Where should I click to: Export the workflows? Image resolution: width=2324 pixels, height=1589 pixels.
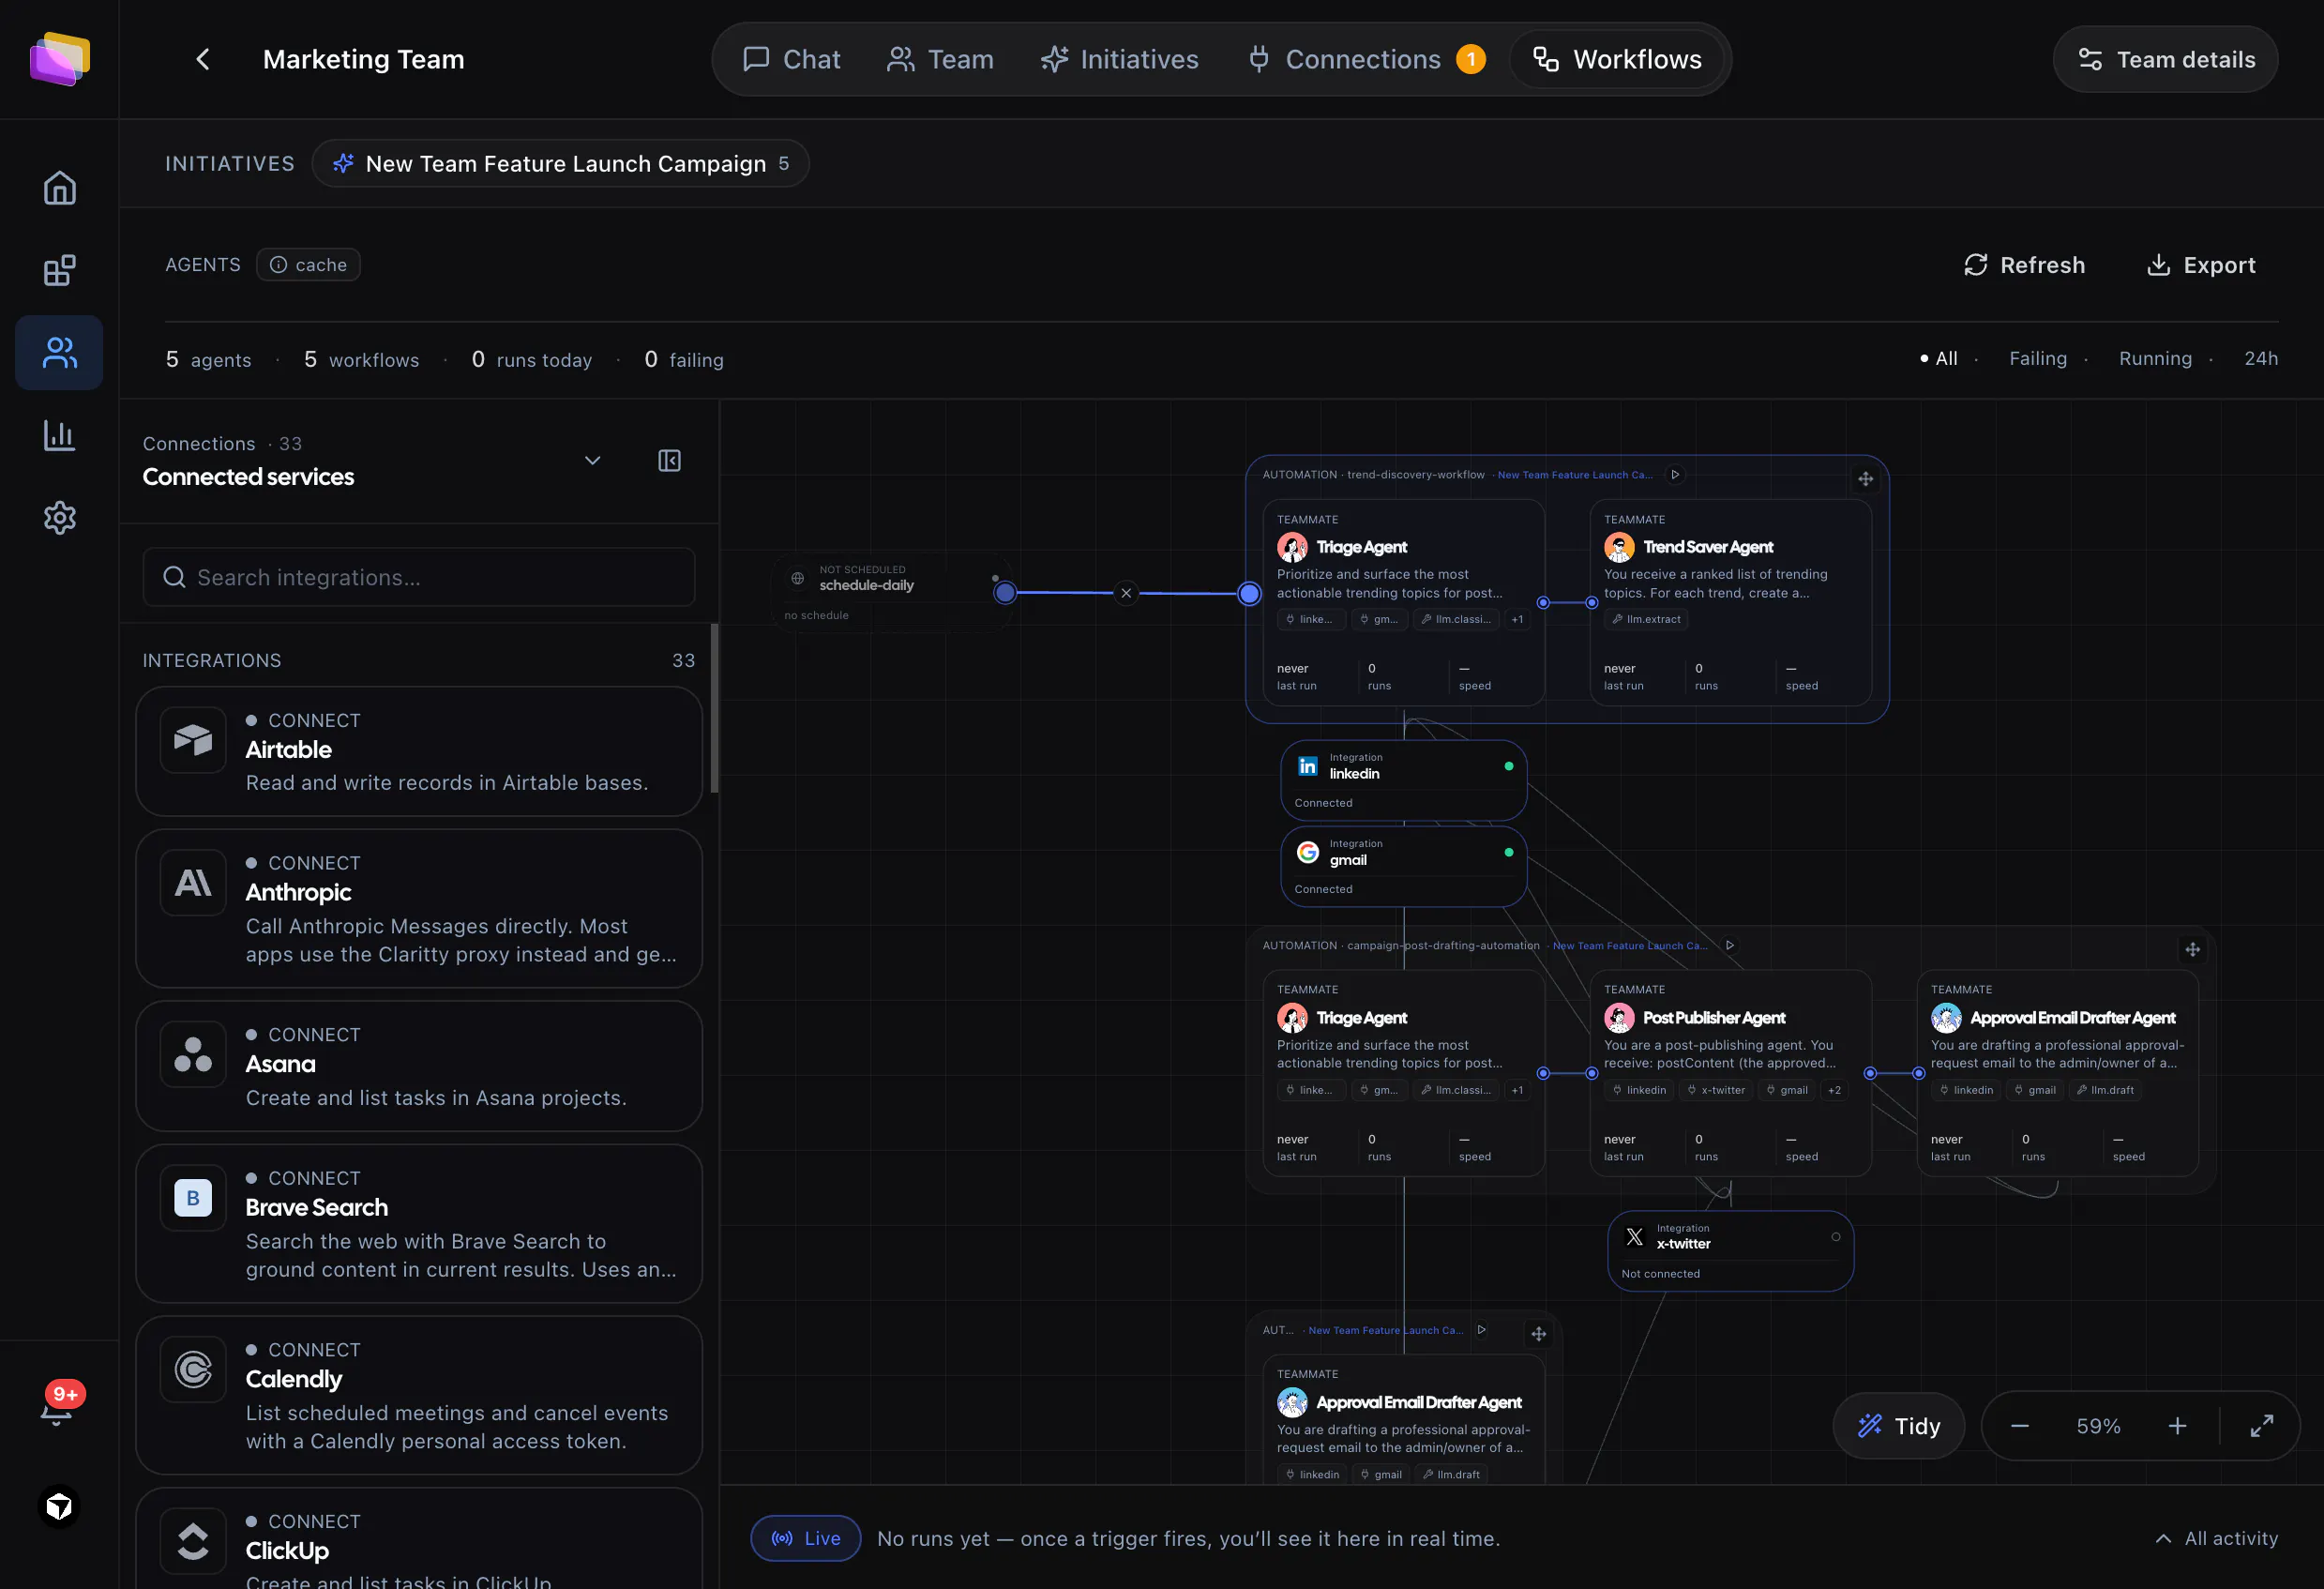[x=2201, y=265]
